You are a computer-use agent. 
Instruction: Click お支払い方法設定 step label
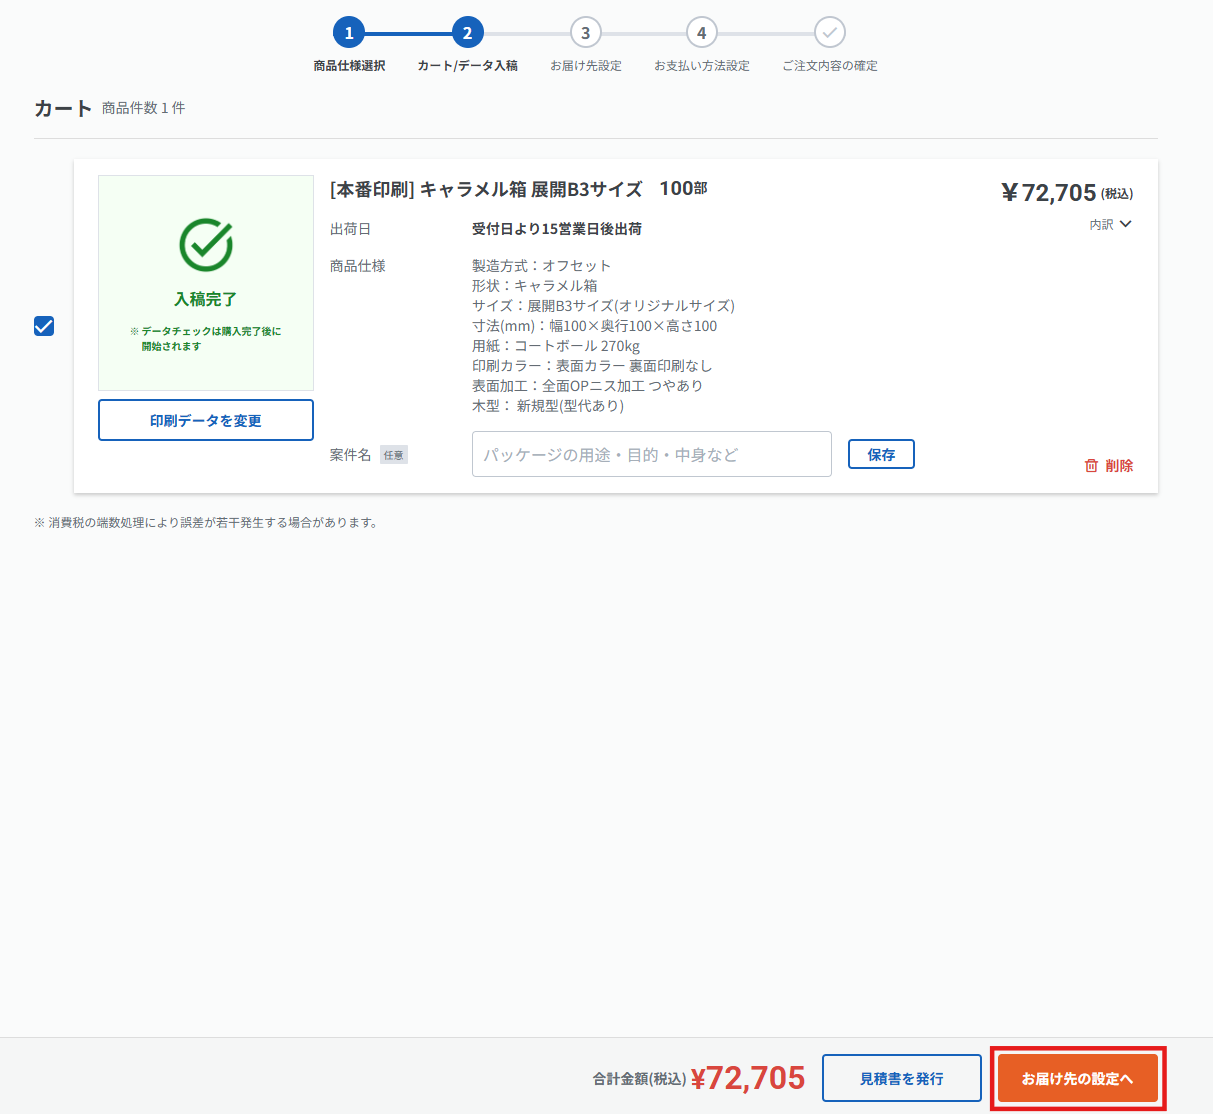pos(702,66)
